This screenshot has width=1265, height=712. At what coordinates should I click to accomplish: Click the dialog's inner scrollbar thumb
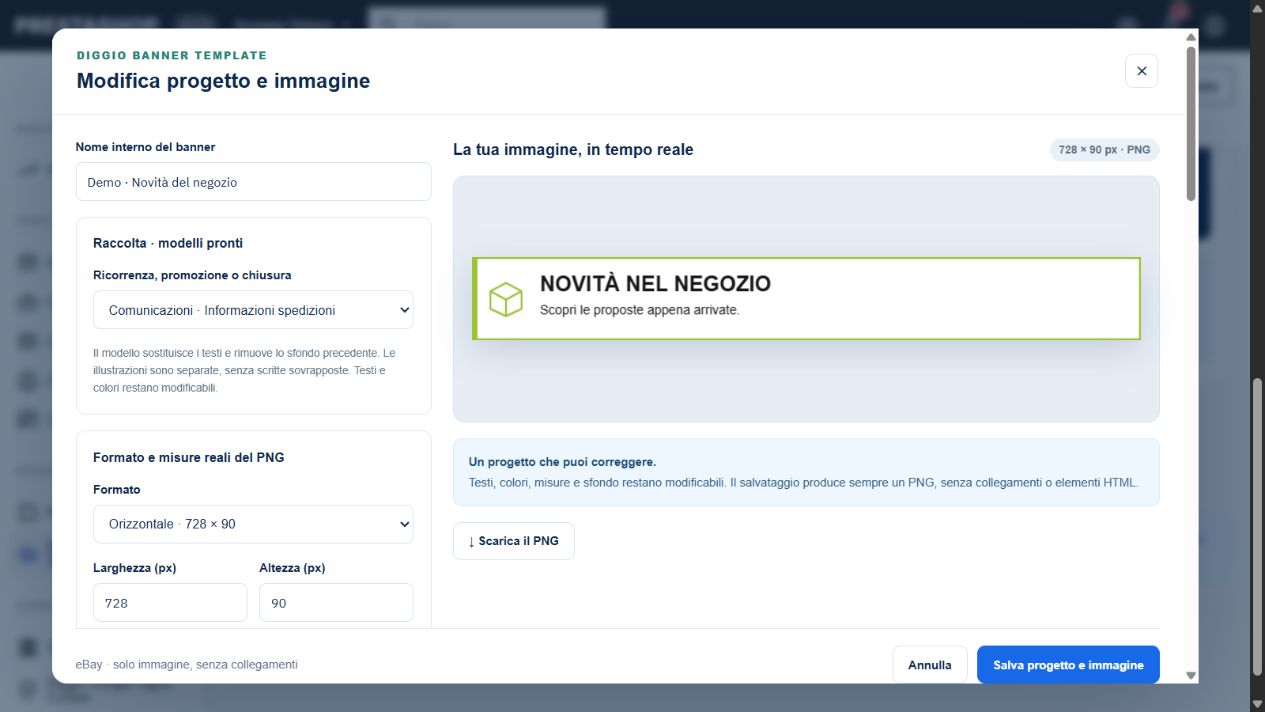1190,122
